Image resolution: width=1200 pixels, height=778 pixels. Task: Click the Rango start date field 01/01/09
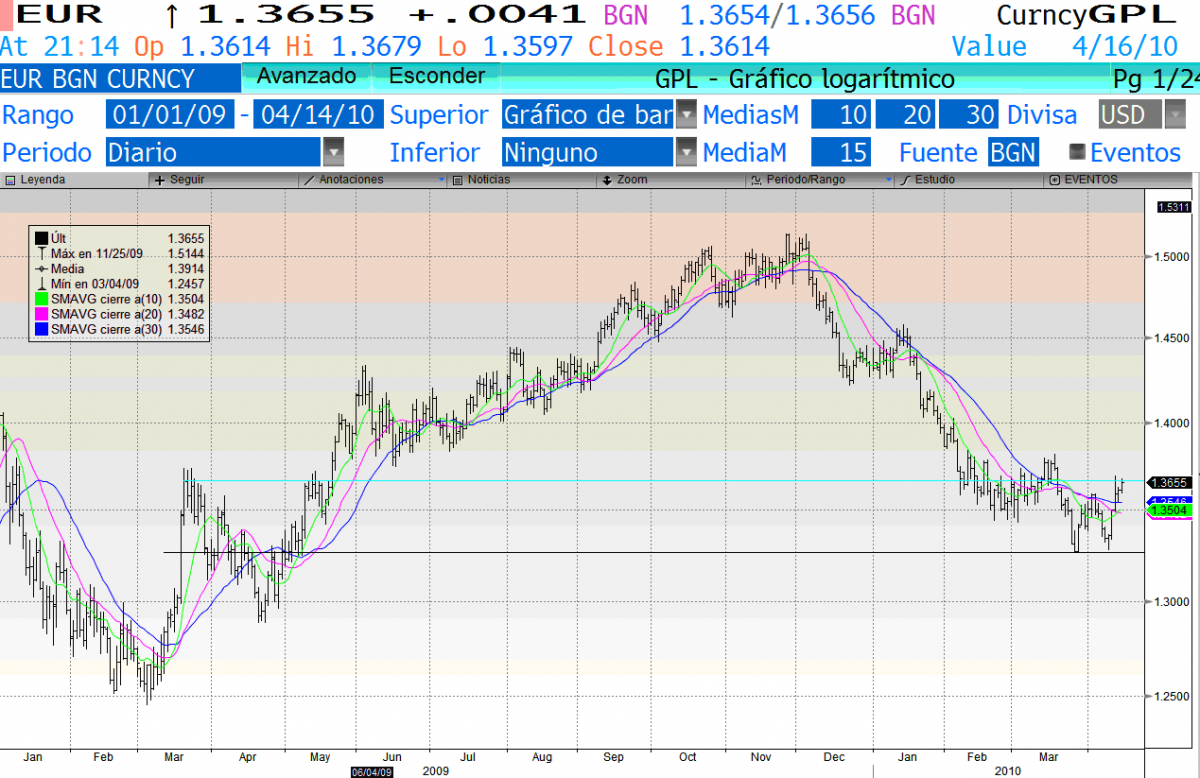point(170,114)
